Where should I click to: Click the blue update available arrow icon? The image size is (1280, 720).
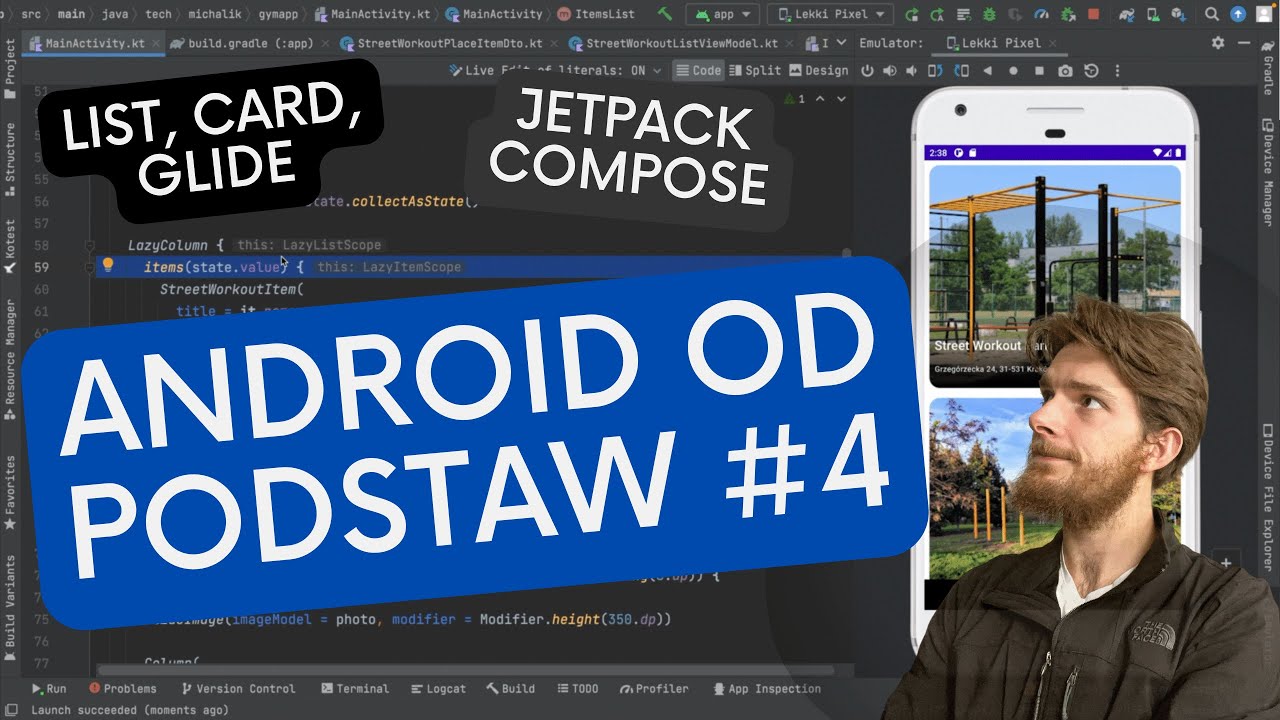tap(1238, 14)
